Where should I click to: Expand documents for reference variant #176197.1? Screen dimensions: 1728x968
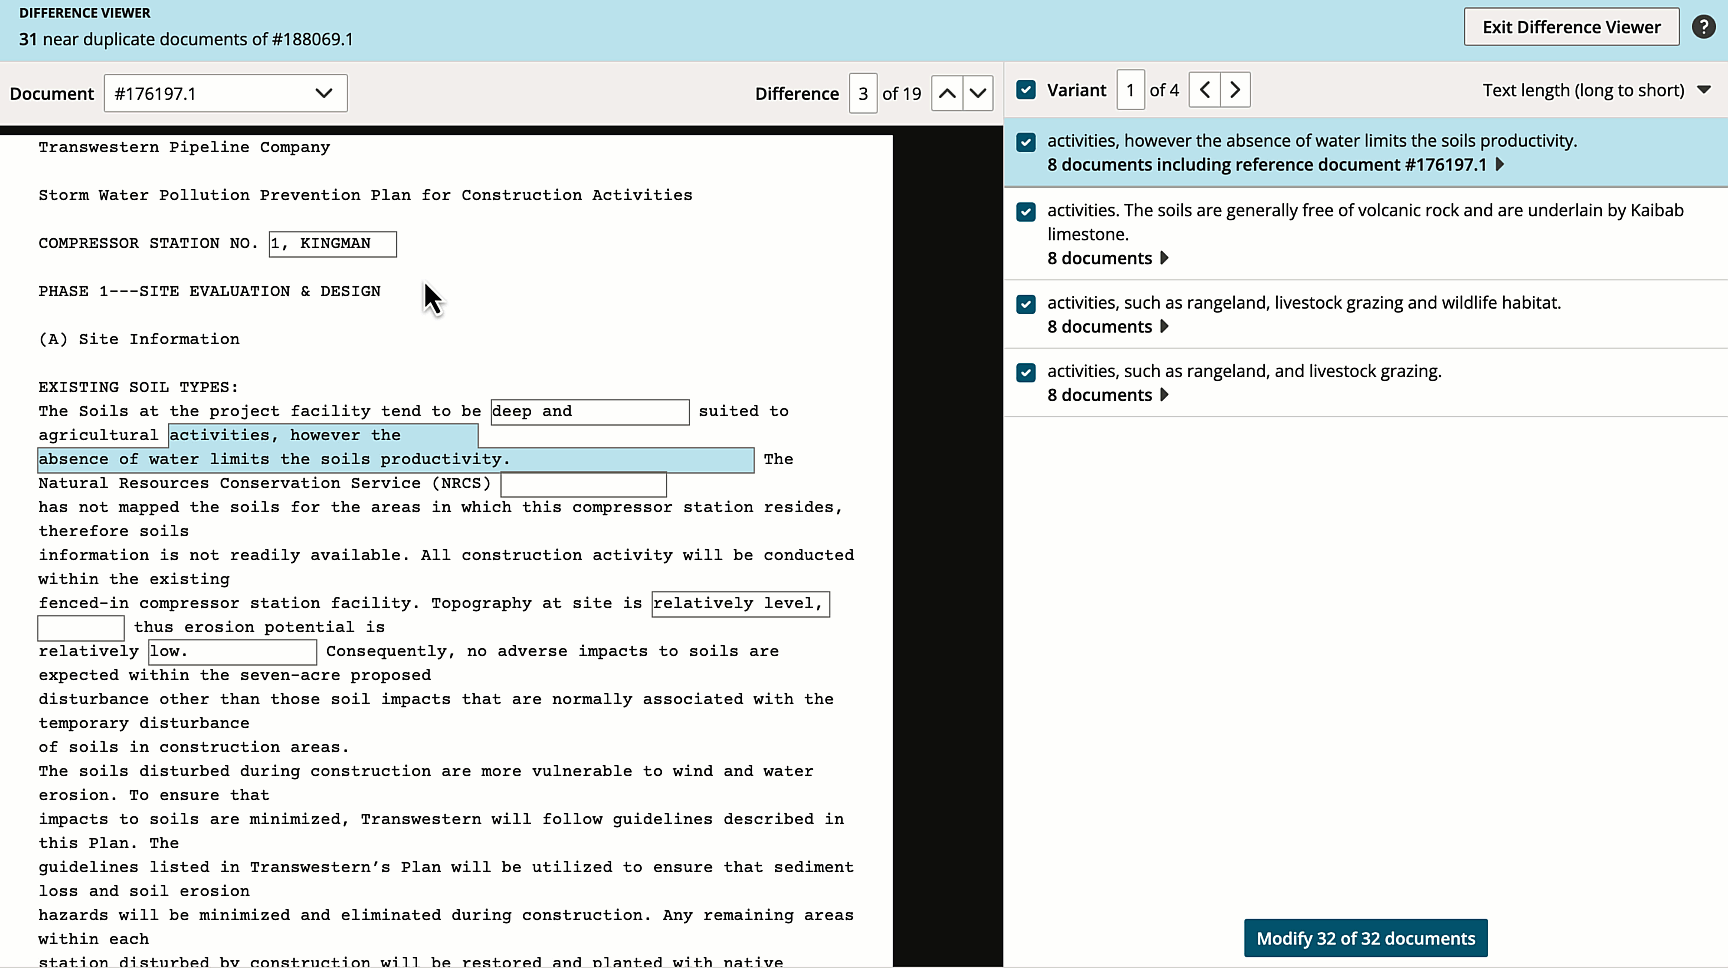(x=1499, y=165)
